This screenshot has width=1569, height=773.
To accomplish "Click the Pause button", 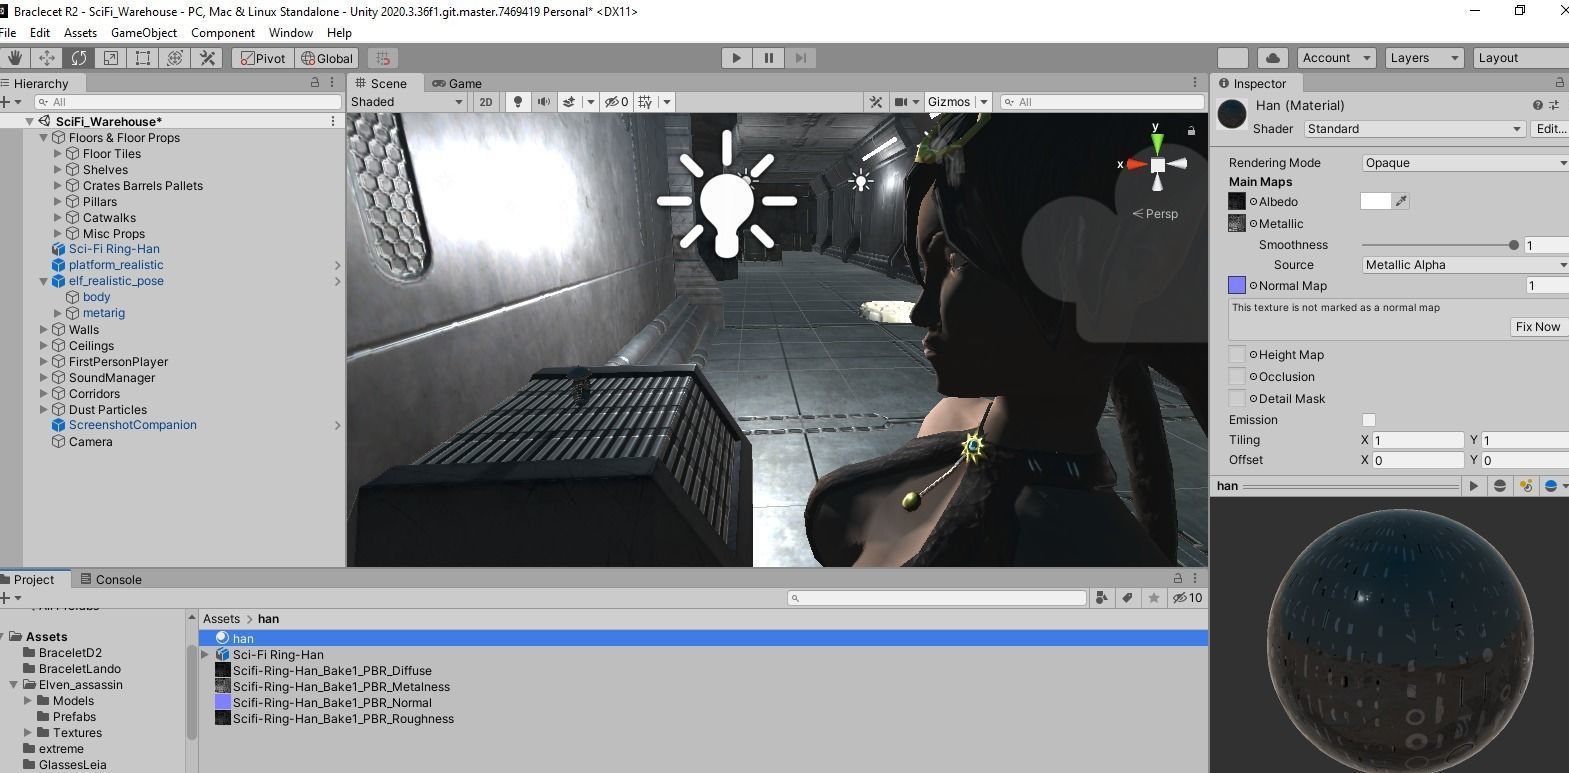I will (x=769, y=58).
